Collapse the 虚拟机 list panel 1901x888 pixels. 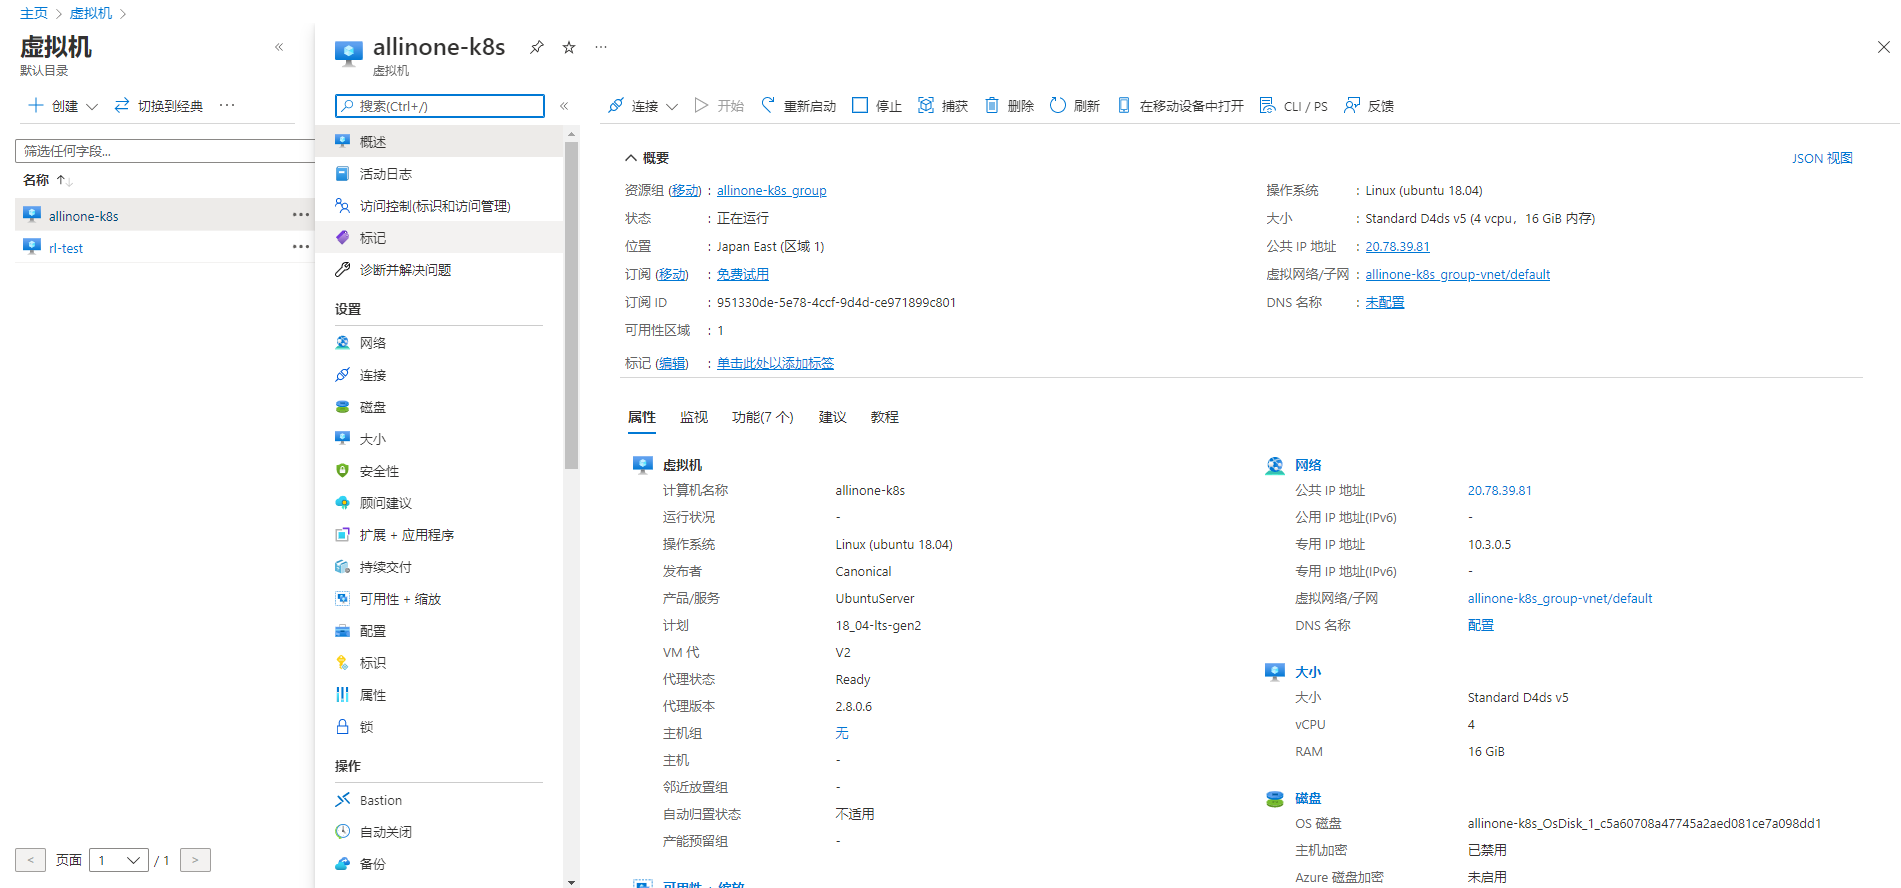(279, 47)
